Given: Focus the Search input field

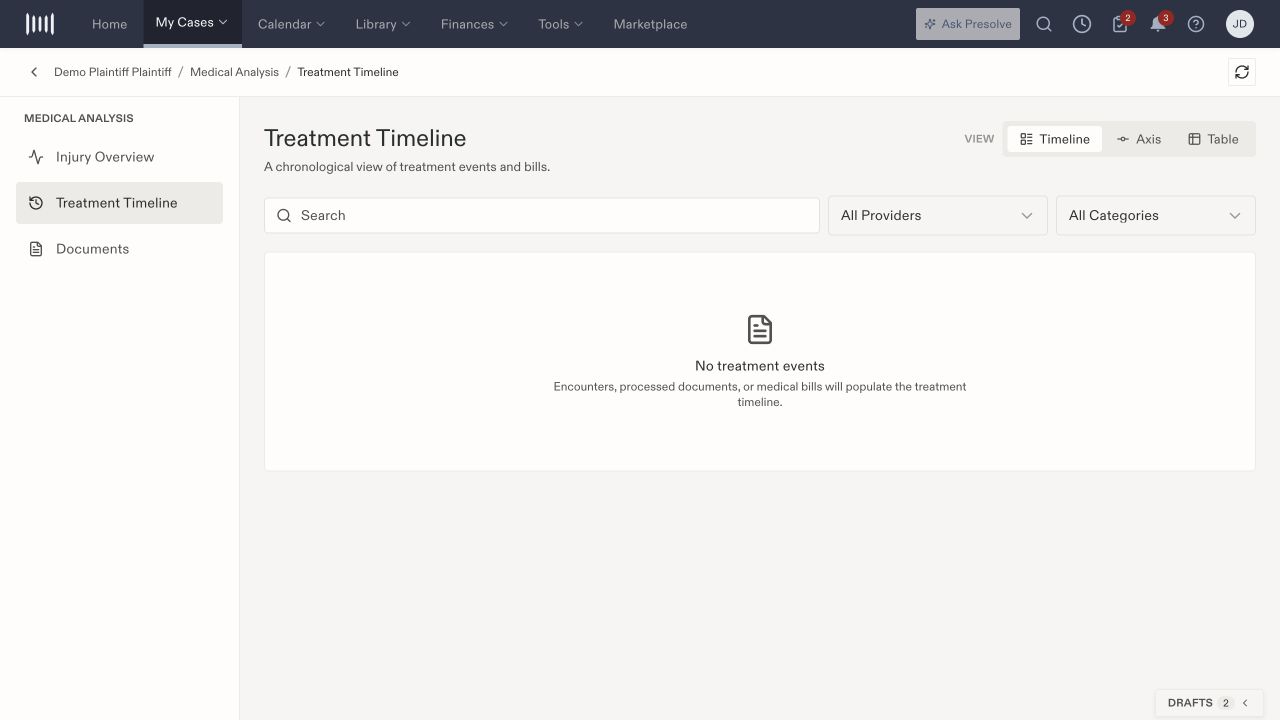Looking at the screenshot, I should coord(542,215).
